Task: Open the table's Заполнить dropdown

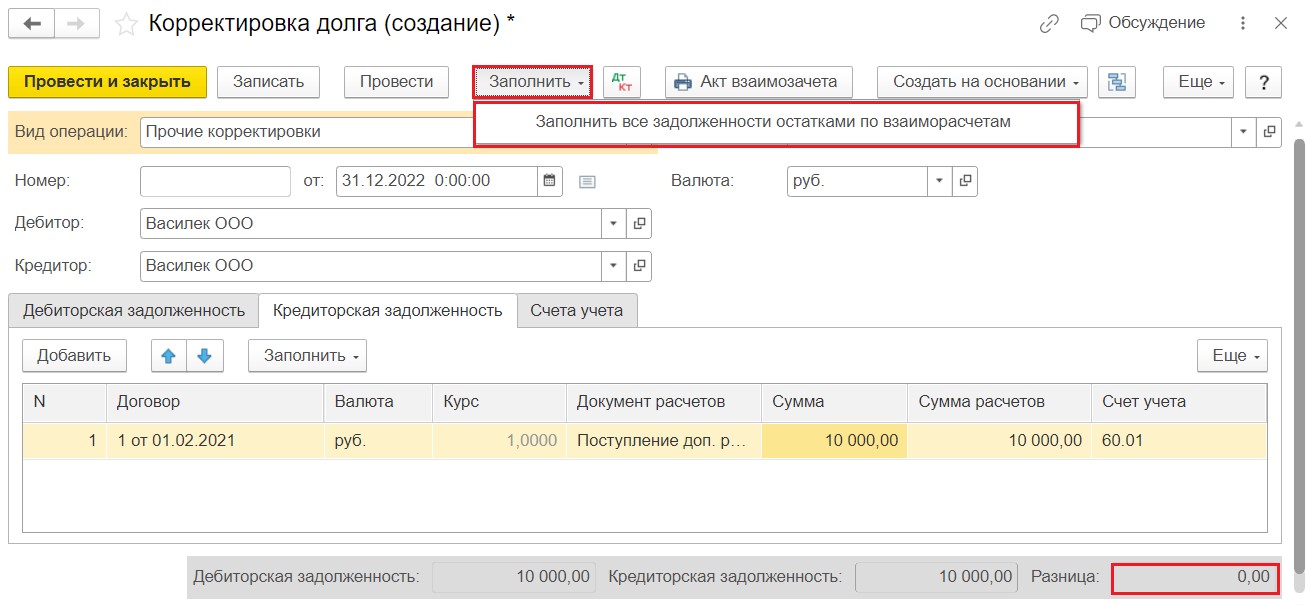Action: pos(308,355)
